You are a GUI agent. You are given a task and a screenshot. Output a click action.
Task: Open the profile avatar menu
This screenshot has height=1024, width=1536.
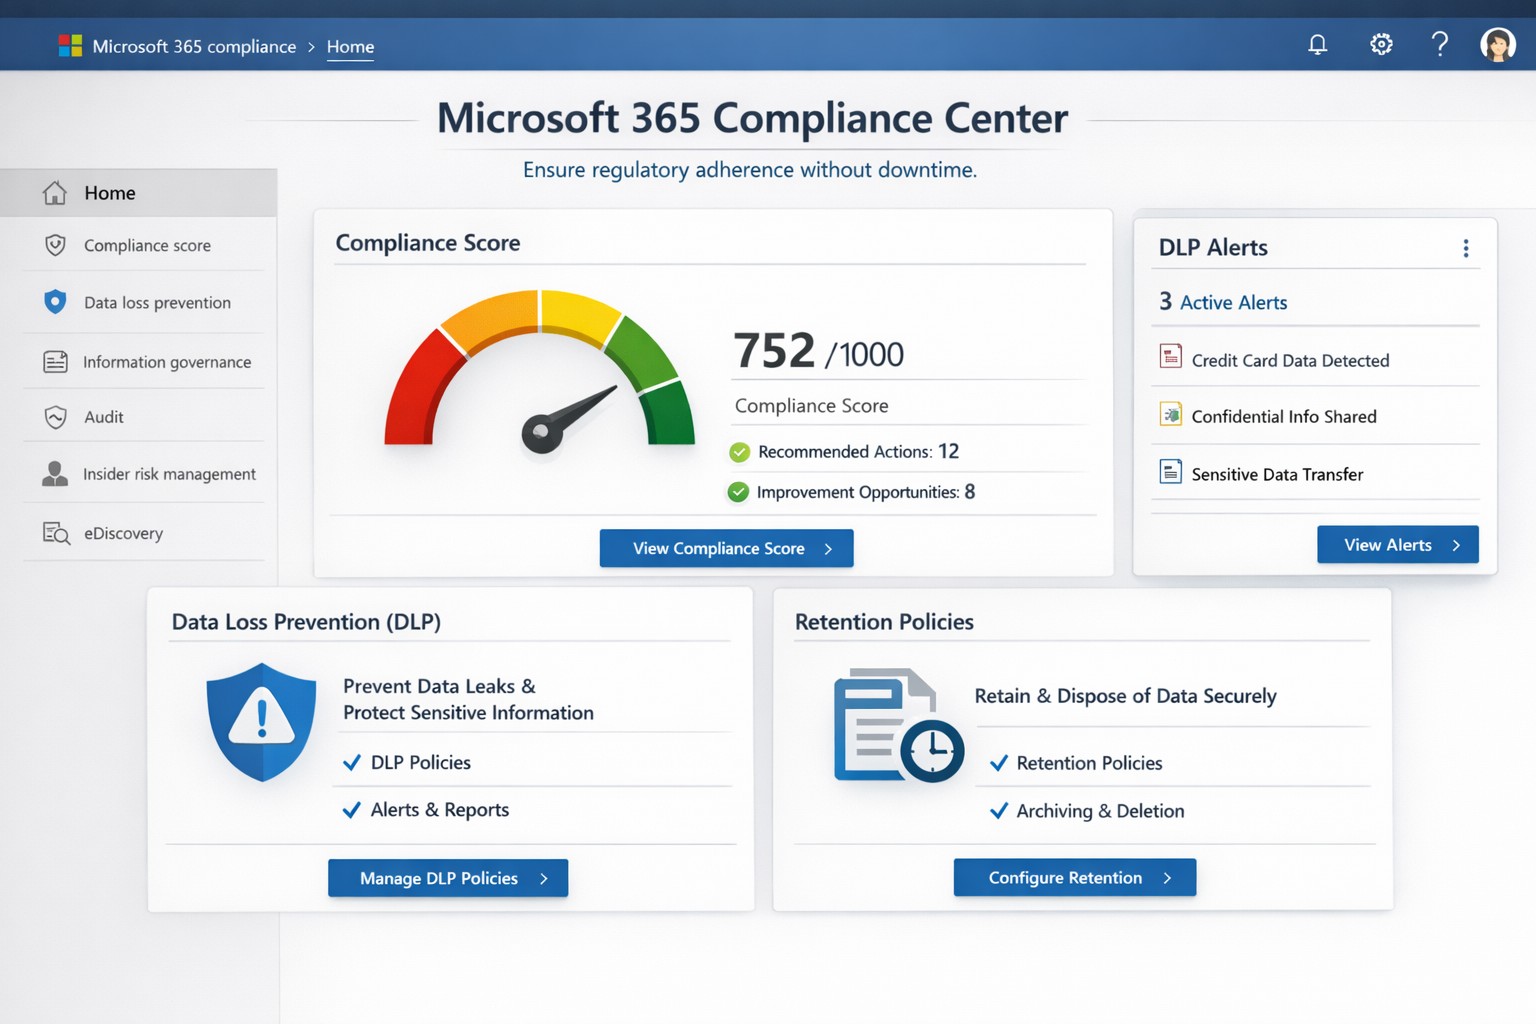(x=1498, y=44)
